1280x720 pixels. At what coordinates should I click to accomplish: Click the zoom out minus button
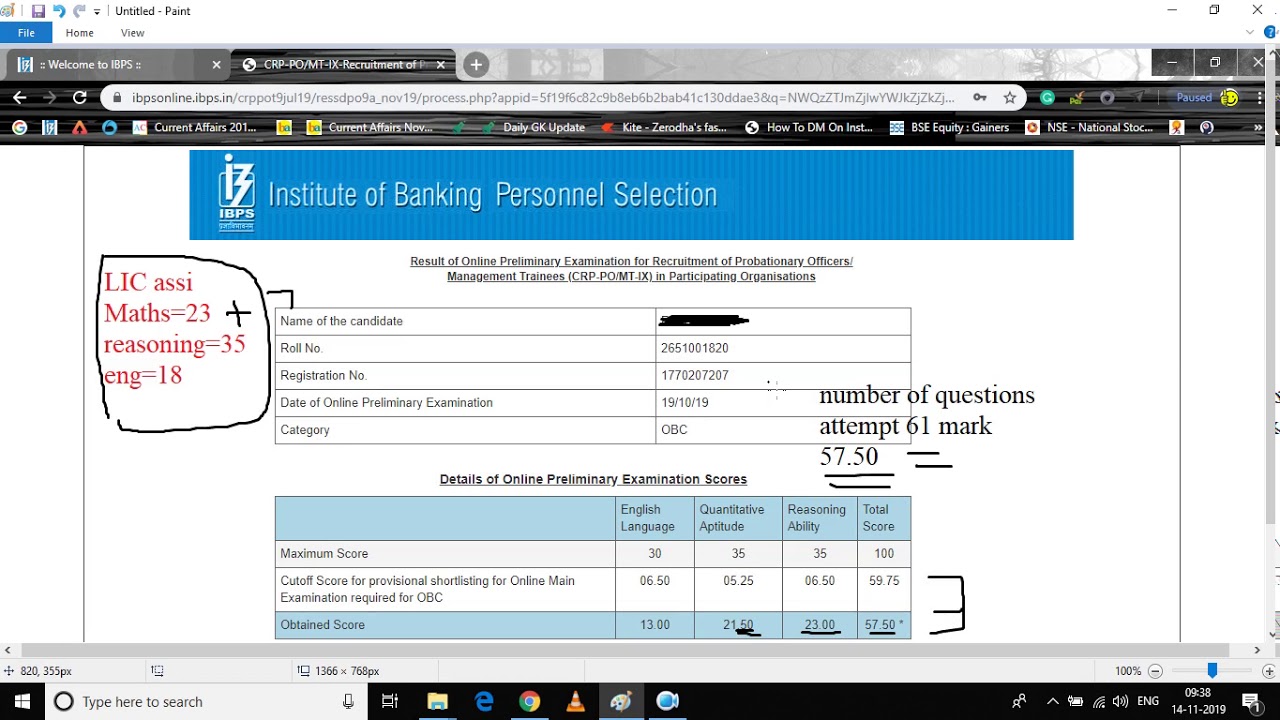tap(1155, 671)
